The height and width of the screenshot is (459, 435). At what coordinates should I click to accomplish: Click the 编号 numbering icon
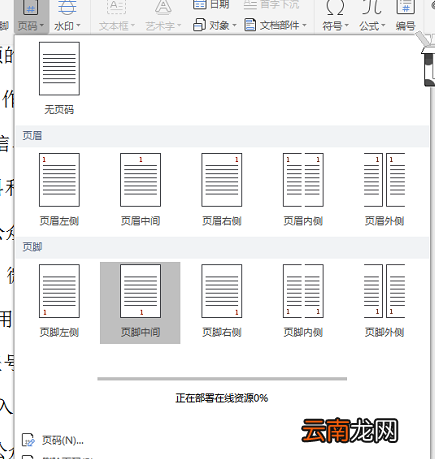pyautogui.click(x=406, y=7)
